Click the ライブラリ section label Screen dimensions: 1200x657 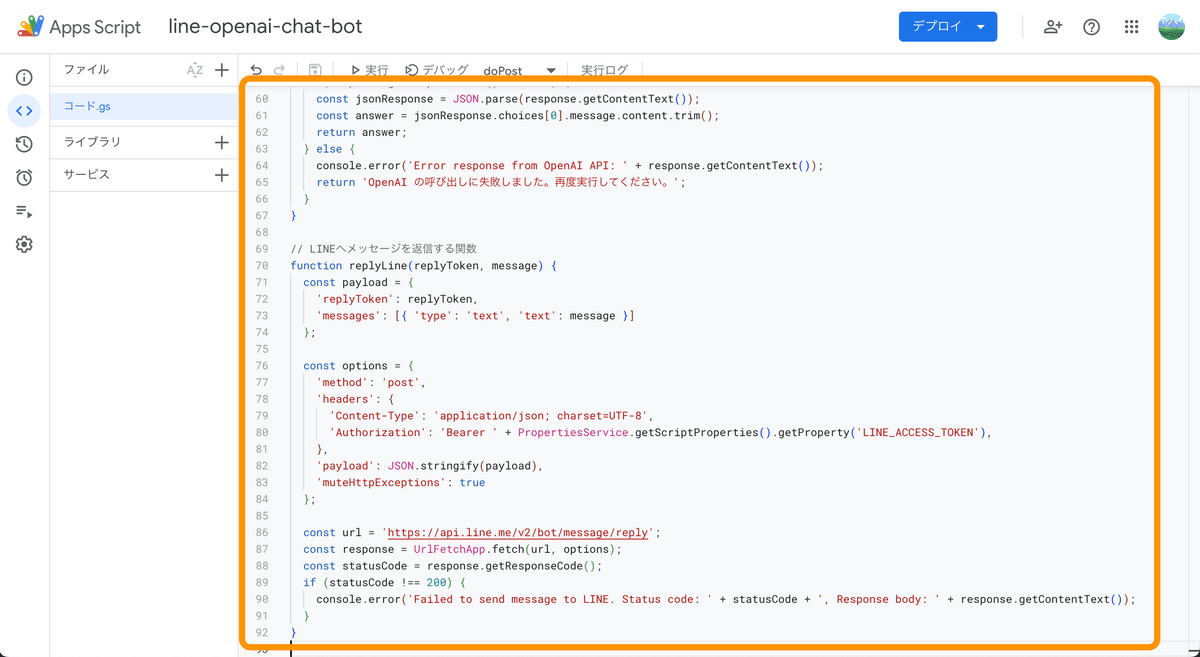92,142
